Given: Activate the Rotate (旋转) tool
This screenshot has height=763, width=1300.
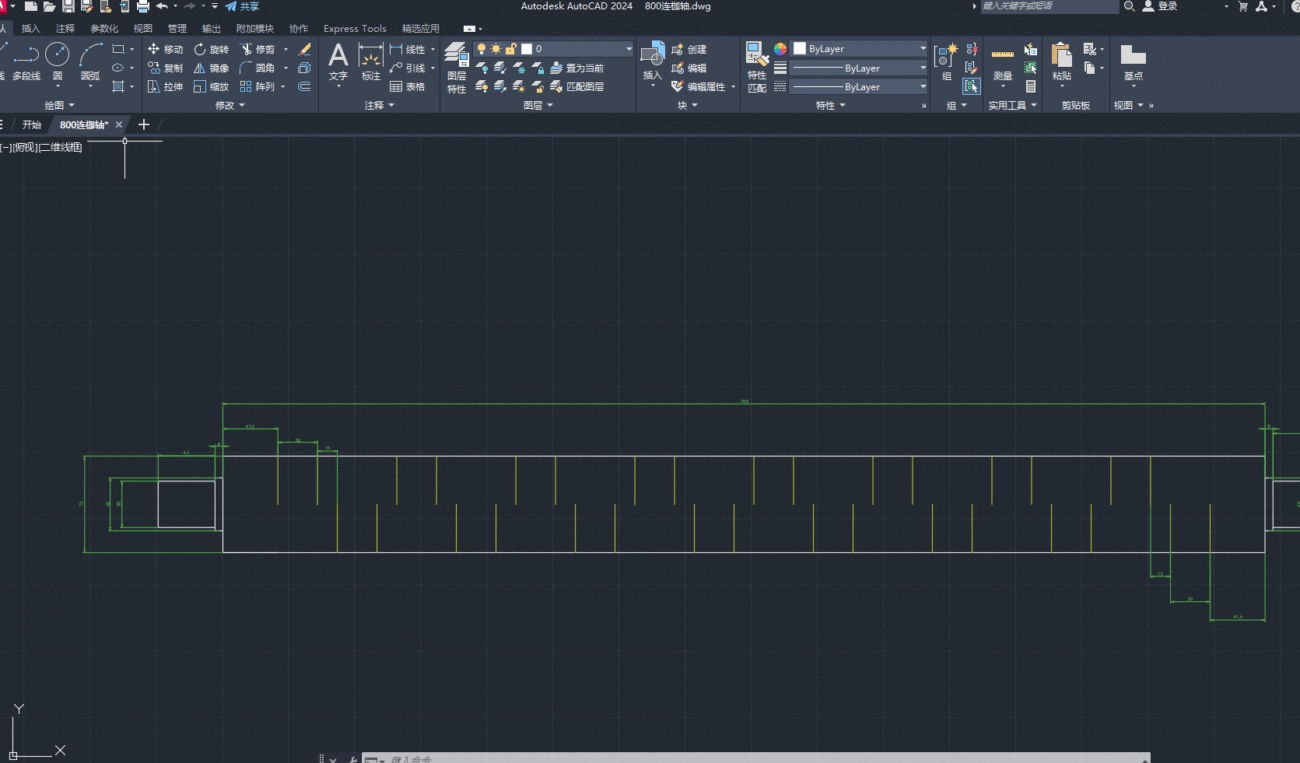Looking at the screenshot, I should tap(211, 49).
